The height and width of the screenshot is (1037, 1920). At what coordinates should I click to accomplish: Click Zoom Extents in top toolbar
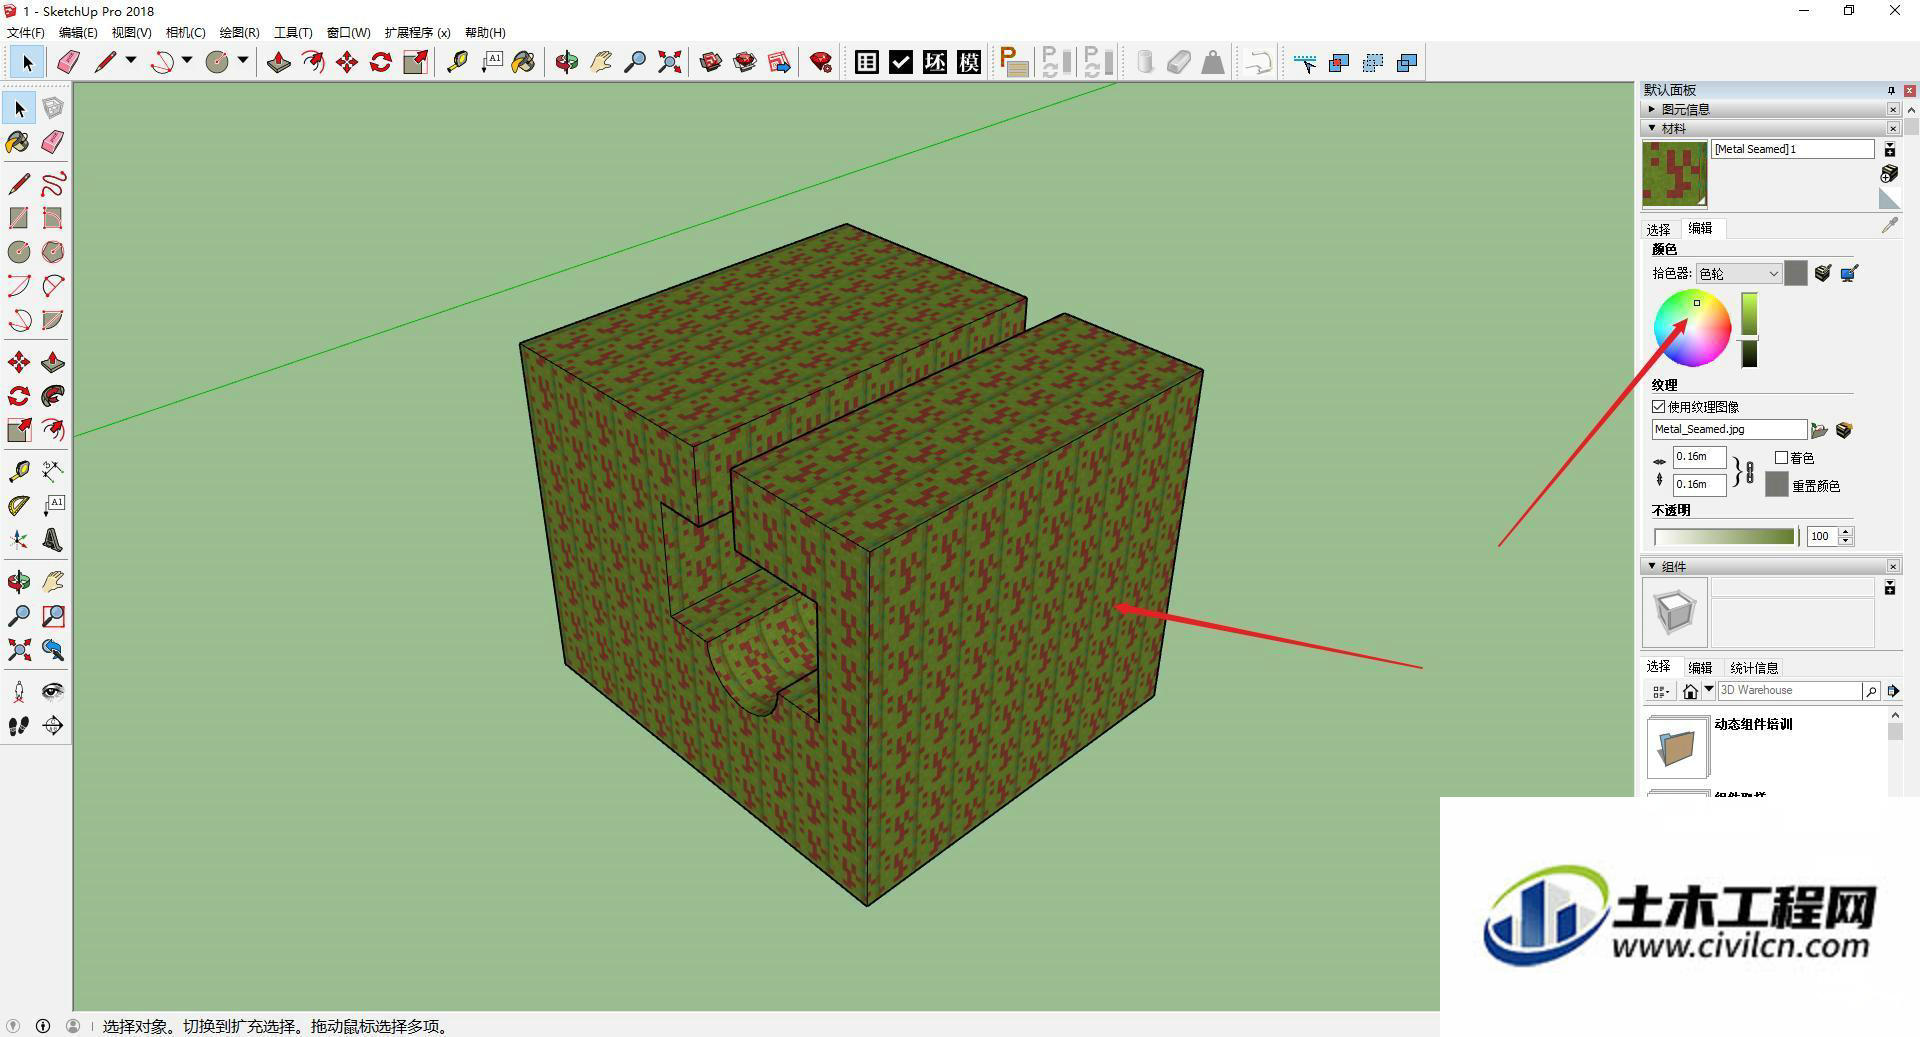coord(669,62)
